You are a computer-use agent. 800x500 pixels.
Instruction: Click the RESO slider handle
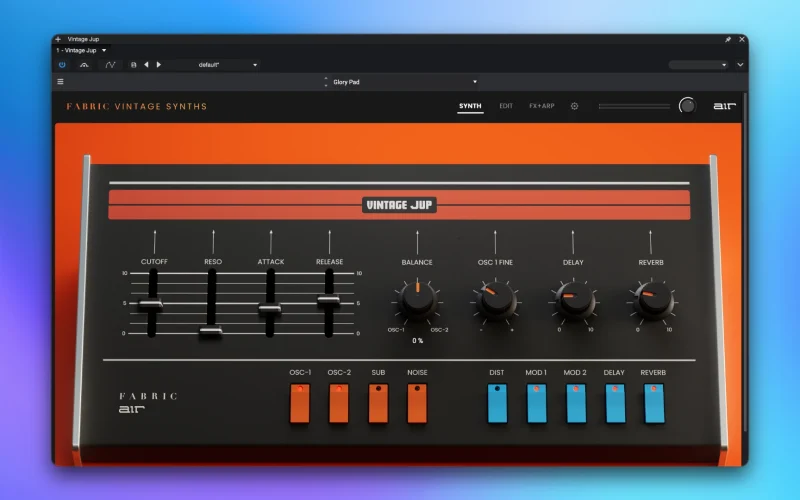(x=211, y=332)
